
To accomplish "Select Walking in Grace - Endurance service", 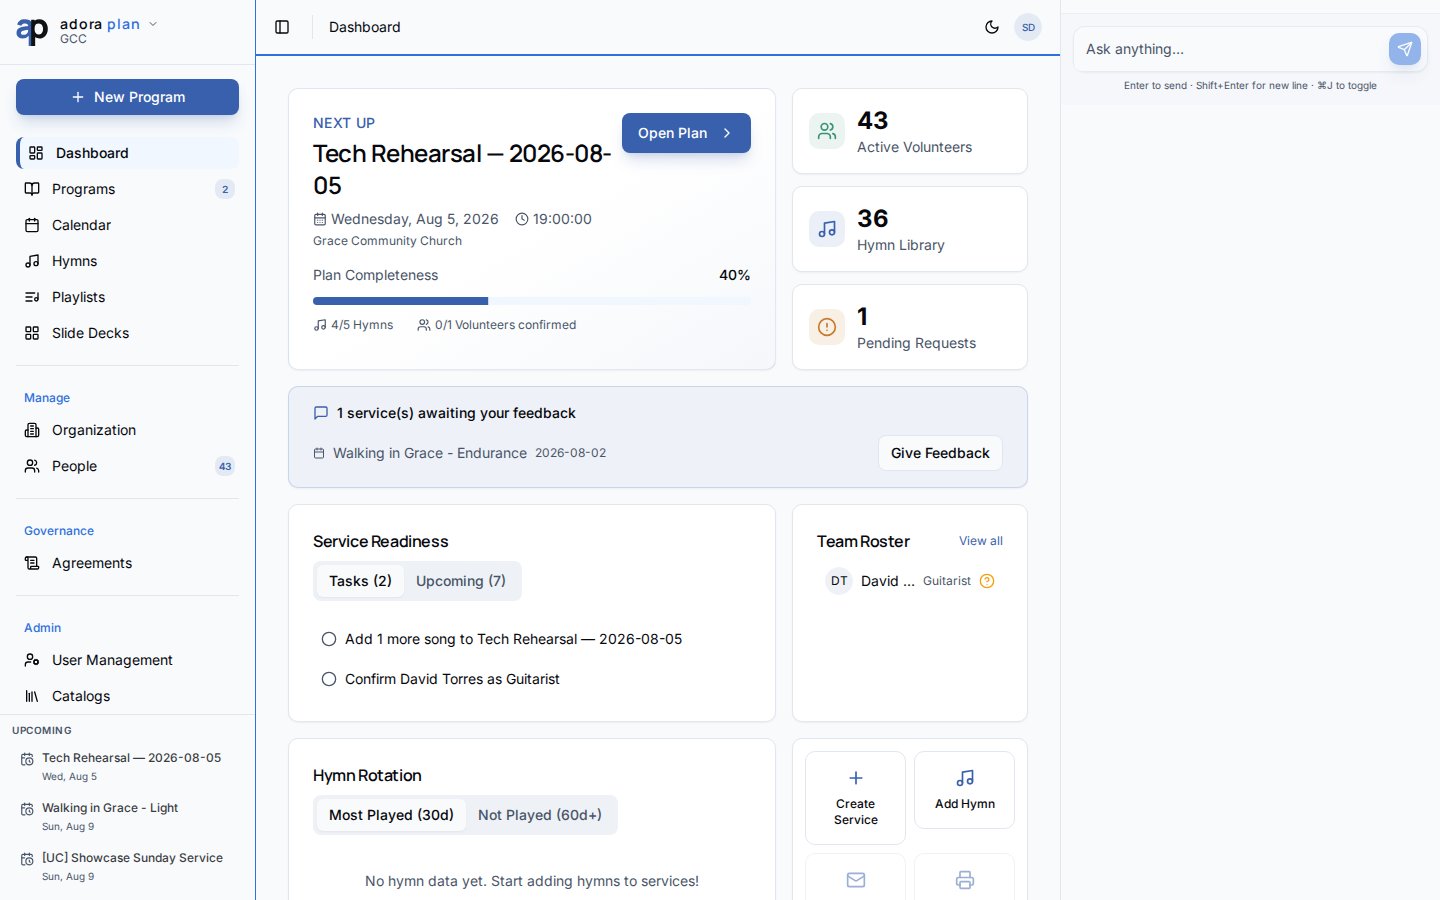I will [430, 453].
